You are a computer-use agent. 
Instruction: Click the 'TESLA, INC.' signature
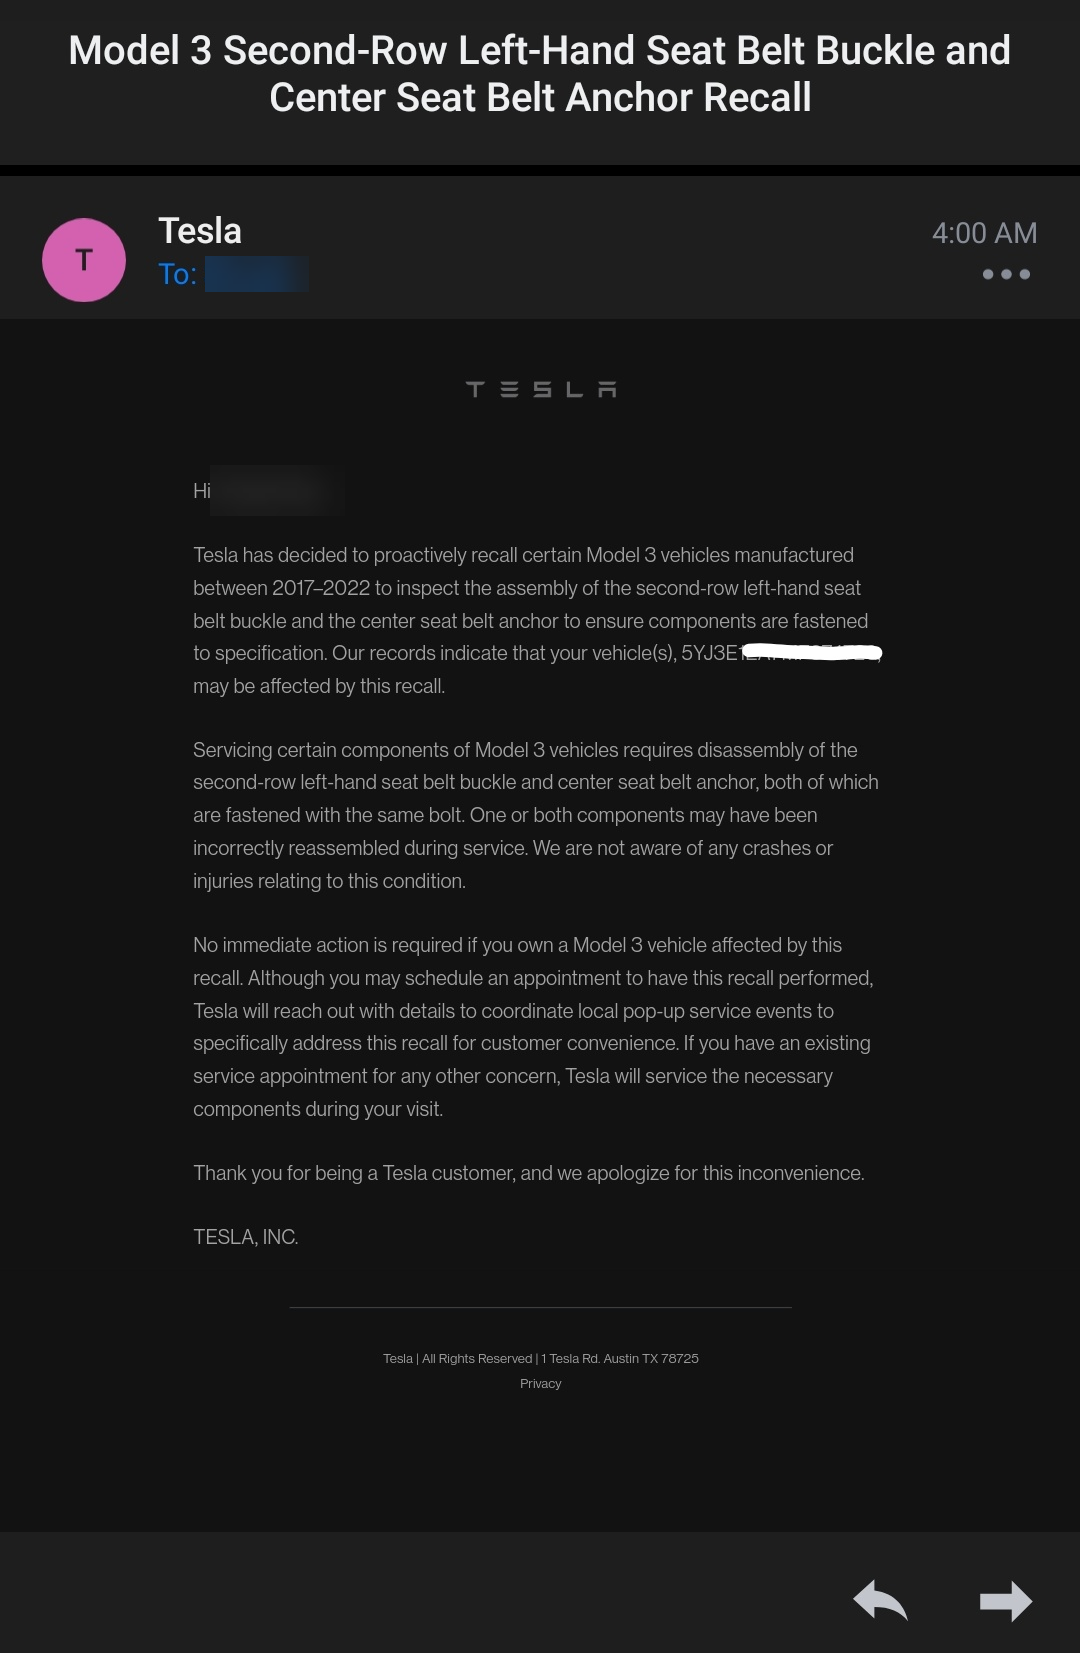pyautogui.click(x=246, y=1237)
